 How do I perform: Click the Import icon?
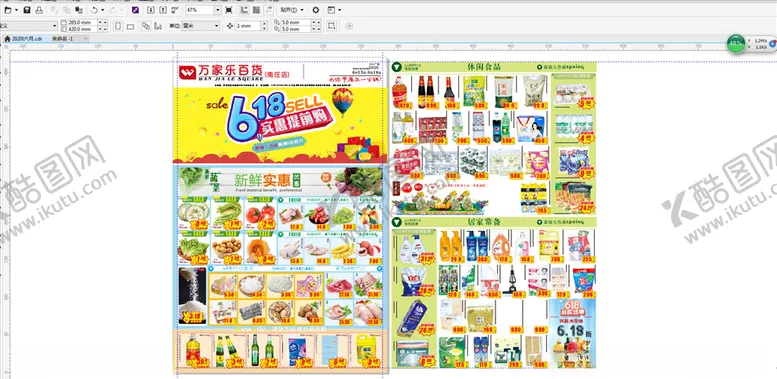[151, 10]
